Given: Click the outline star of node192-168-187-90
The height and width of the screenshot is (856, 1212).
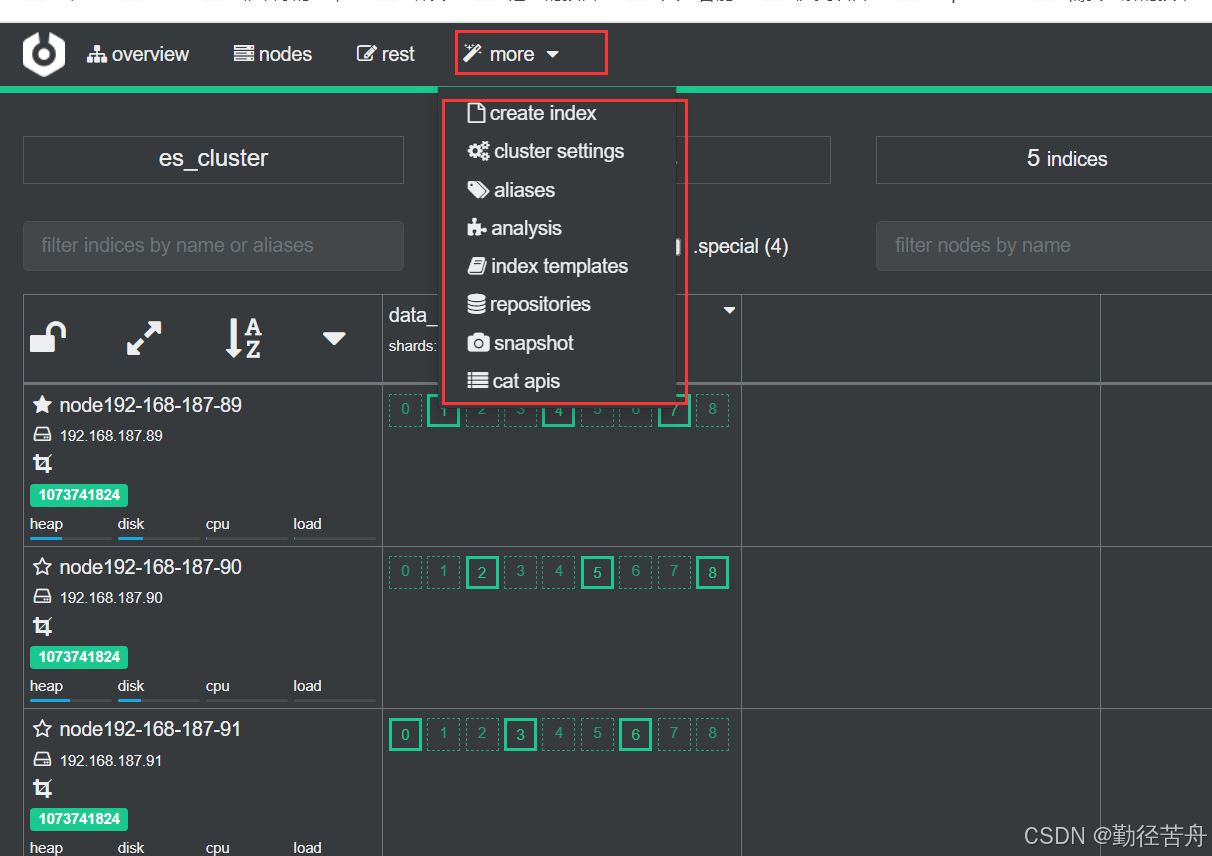Looking at the screenshot, I should [x=42, y=567].
